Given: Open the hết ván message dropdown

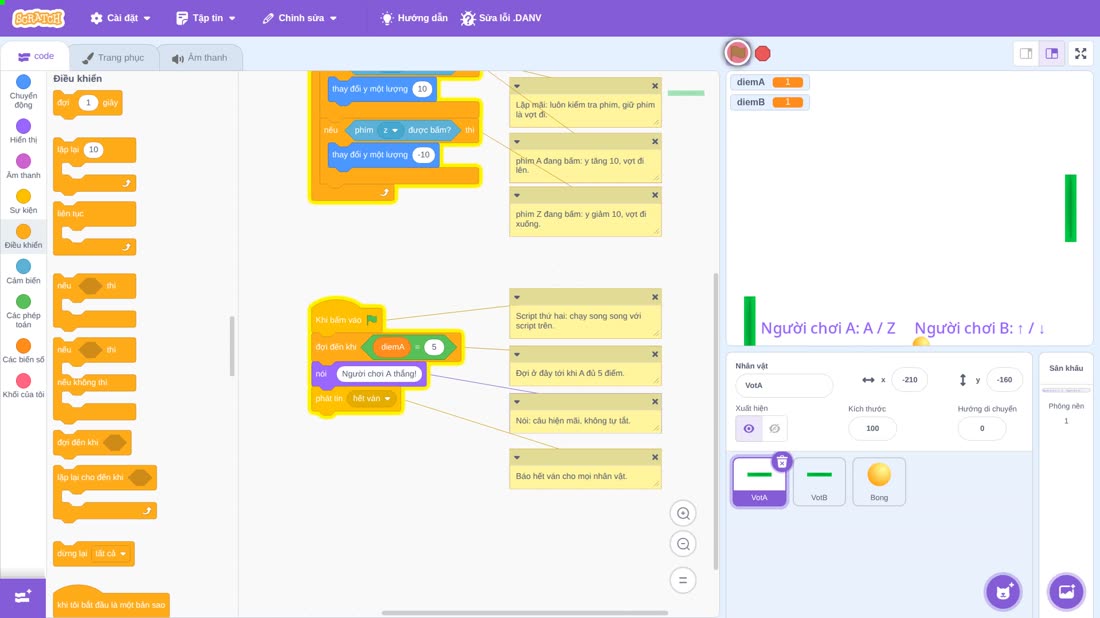Looking at the screenshot, I should coord(371,398).
